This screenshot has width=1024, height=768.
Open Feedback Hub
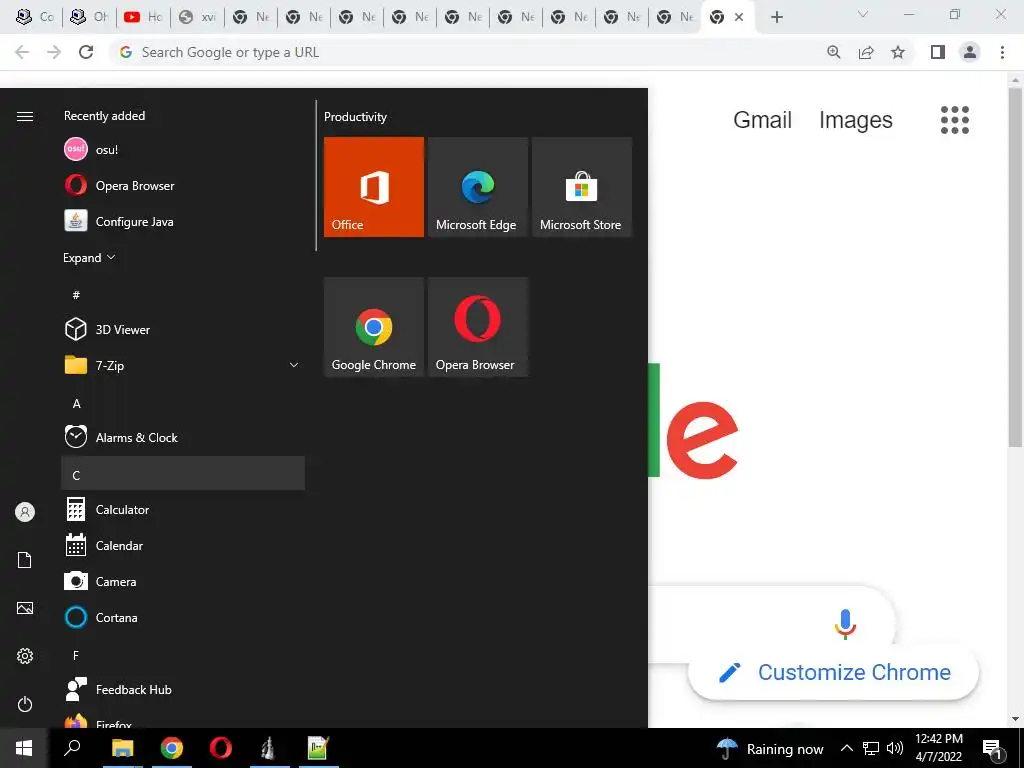[183, 689]
